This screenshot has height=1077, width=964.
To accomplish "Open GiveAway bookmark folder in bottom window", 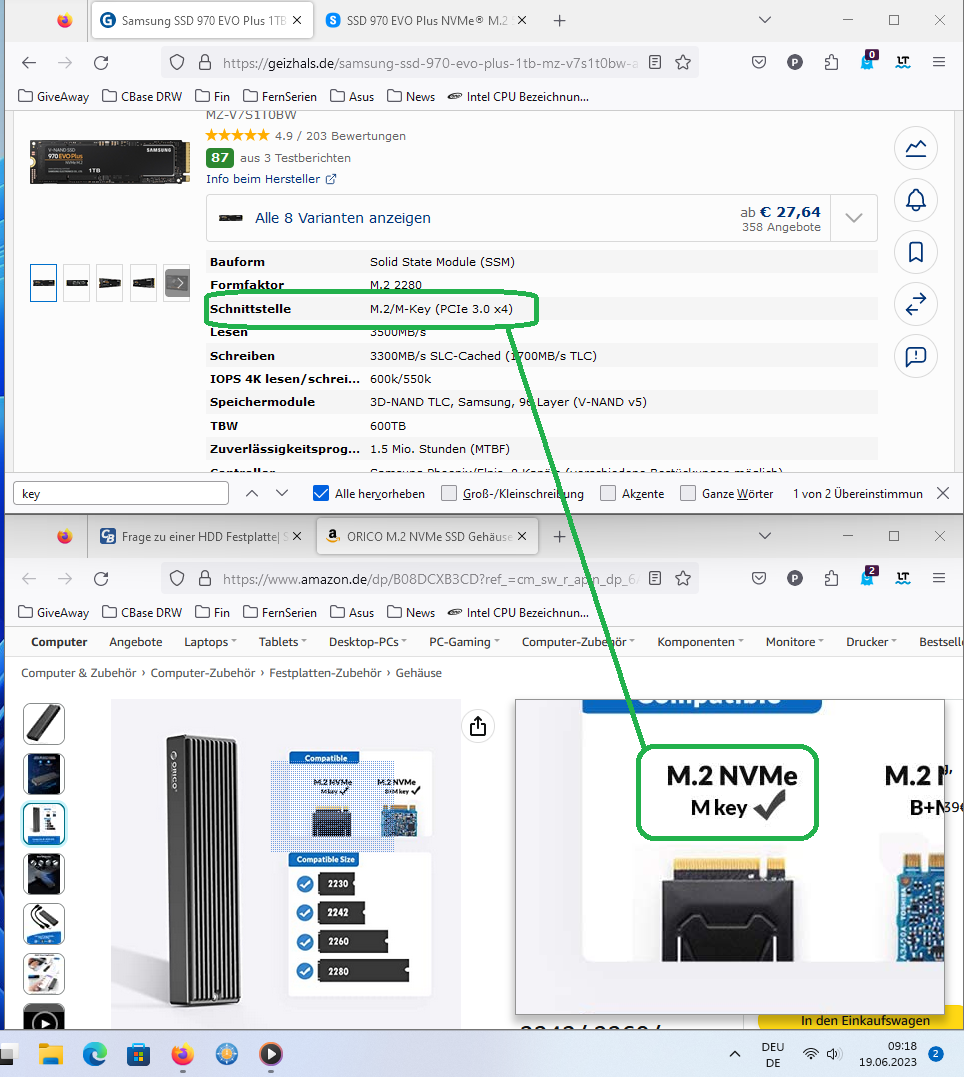I will (x=54, y=613).
